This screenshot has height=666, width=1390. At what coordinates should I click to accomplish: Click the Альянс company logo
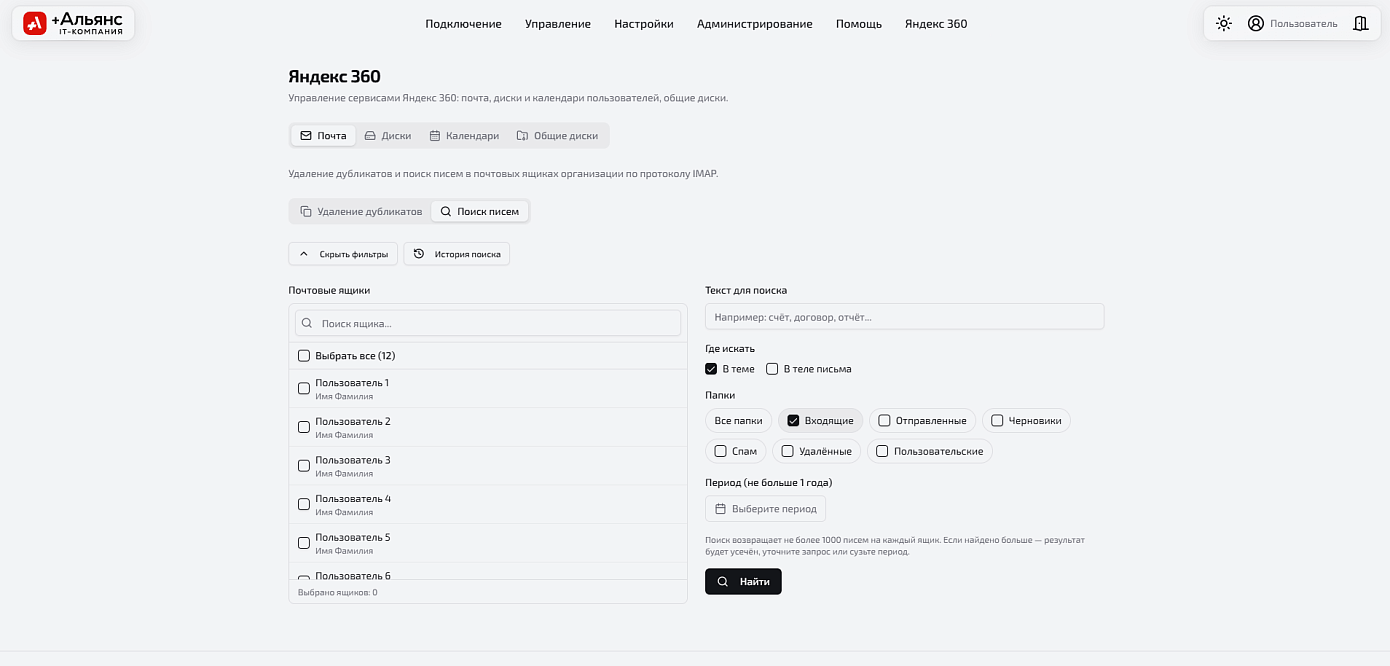pyautogui.click(x=73, y=23)
